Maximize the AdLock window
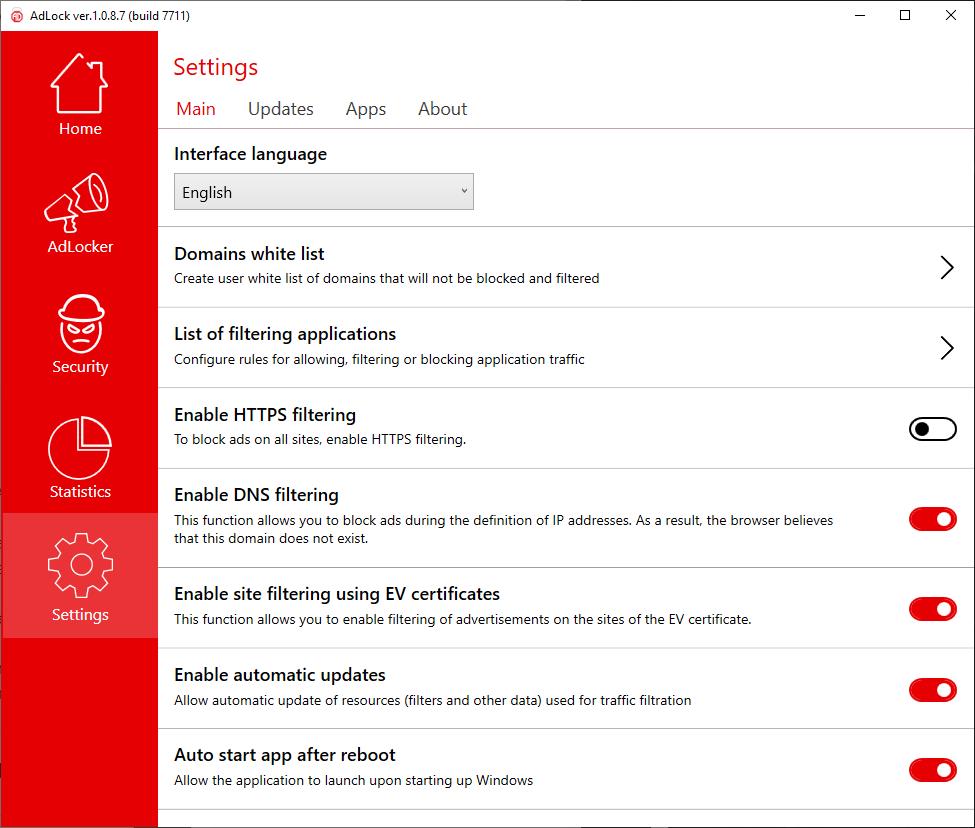 (x=905, y=15)
